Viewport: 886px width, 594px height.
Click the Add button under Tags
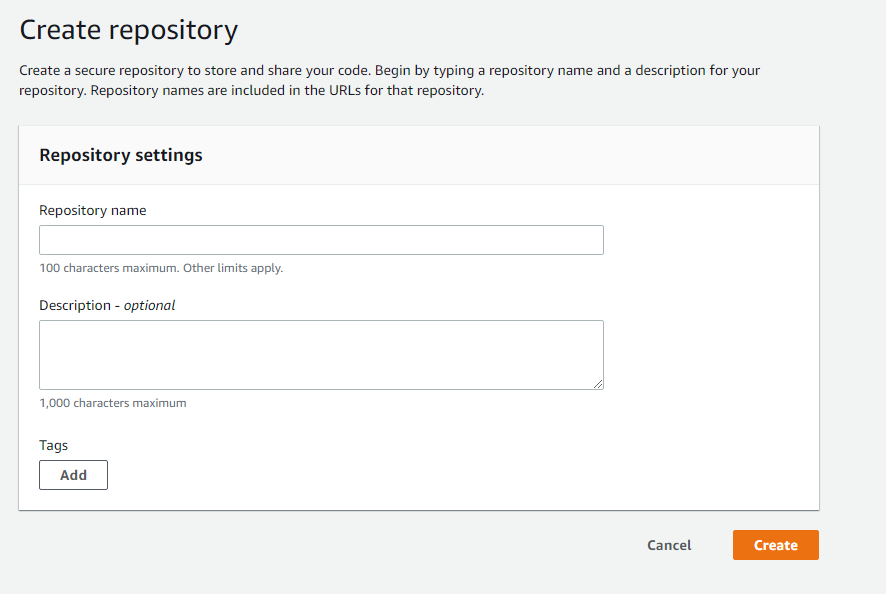[x=73, y=475]
